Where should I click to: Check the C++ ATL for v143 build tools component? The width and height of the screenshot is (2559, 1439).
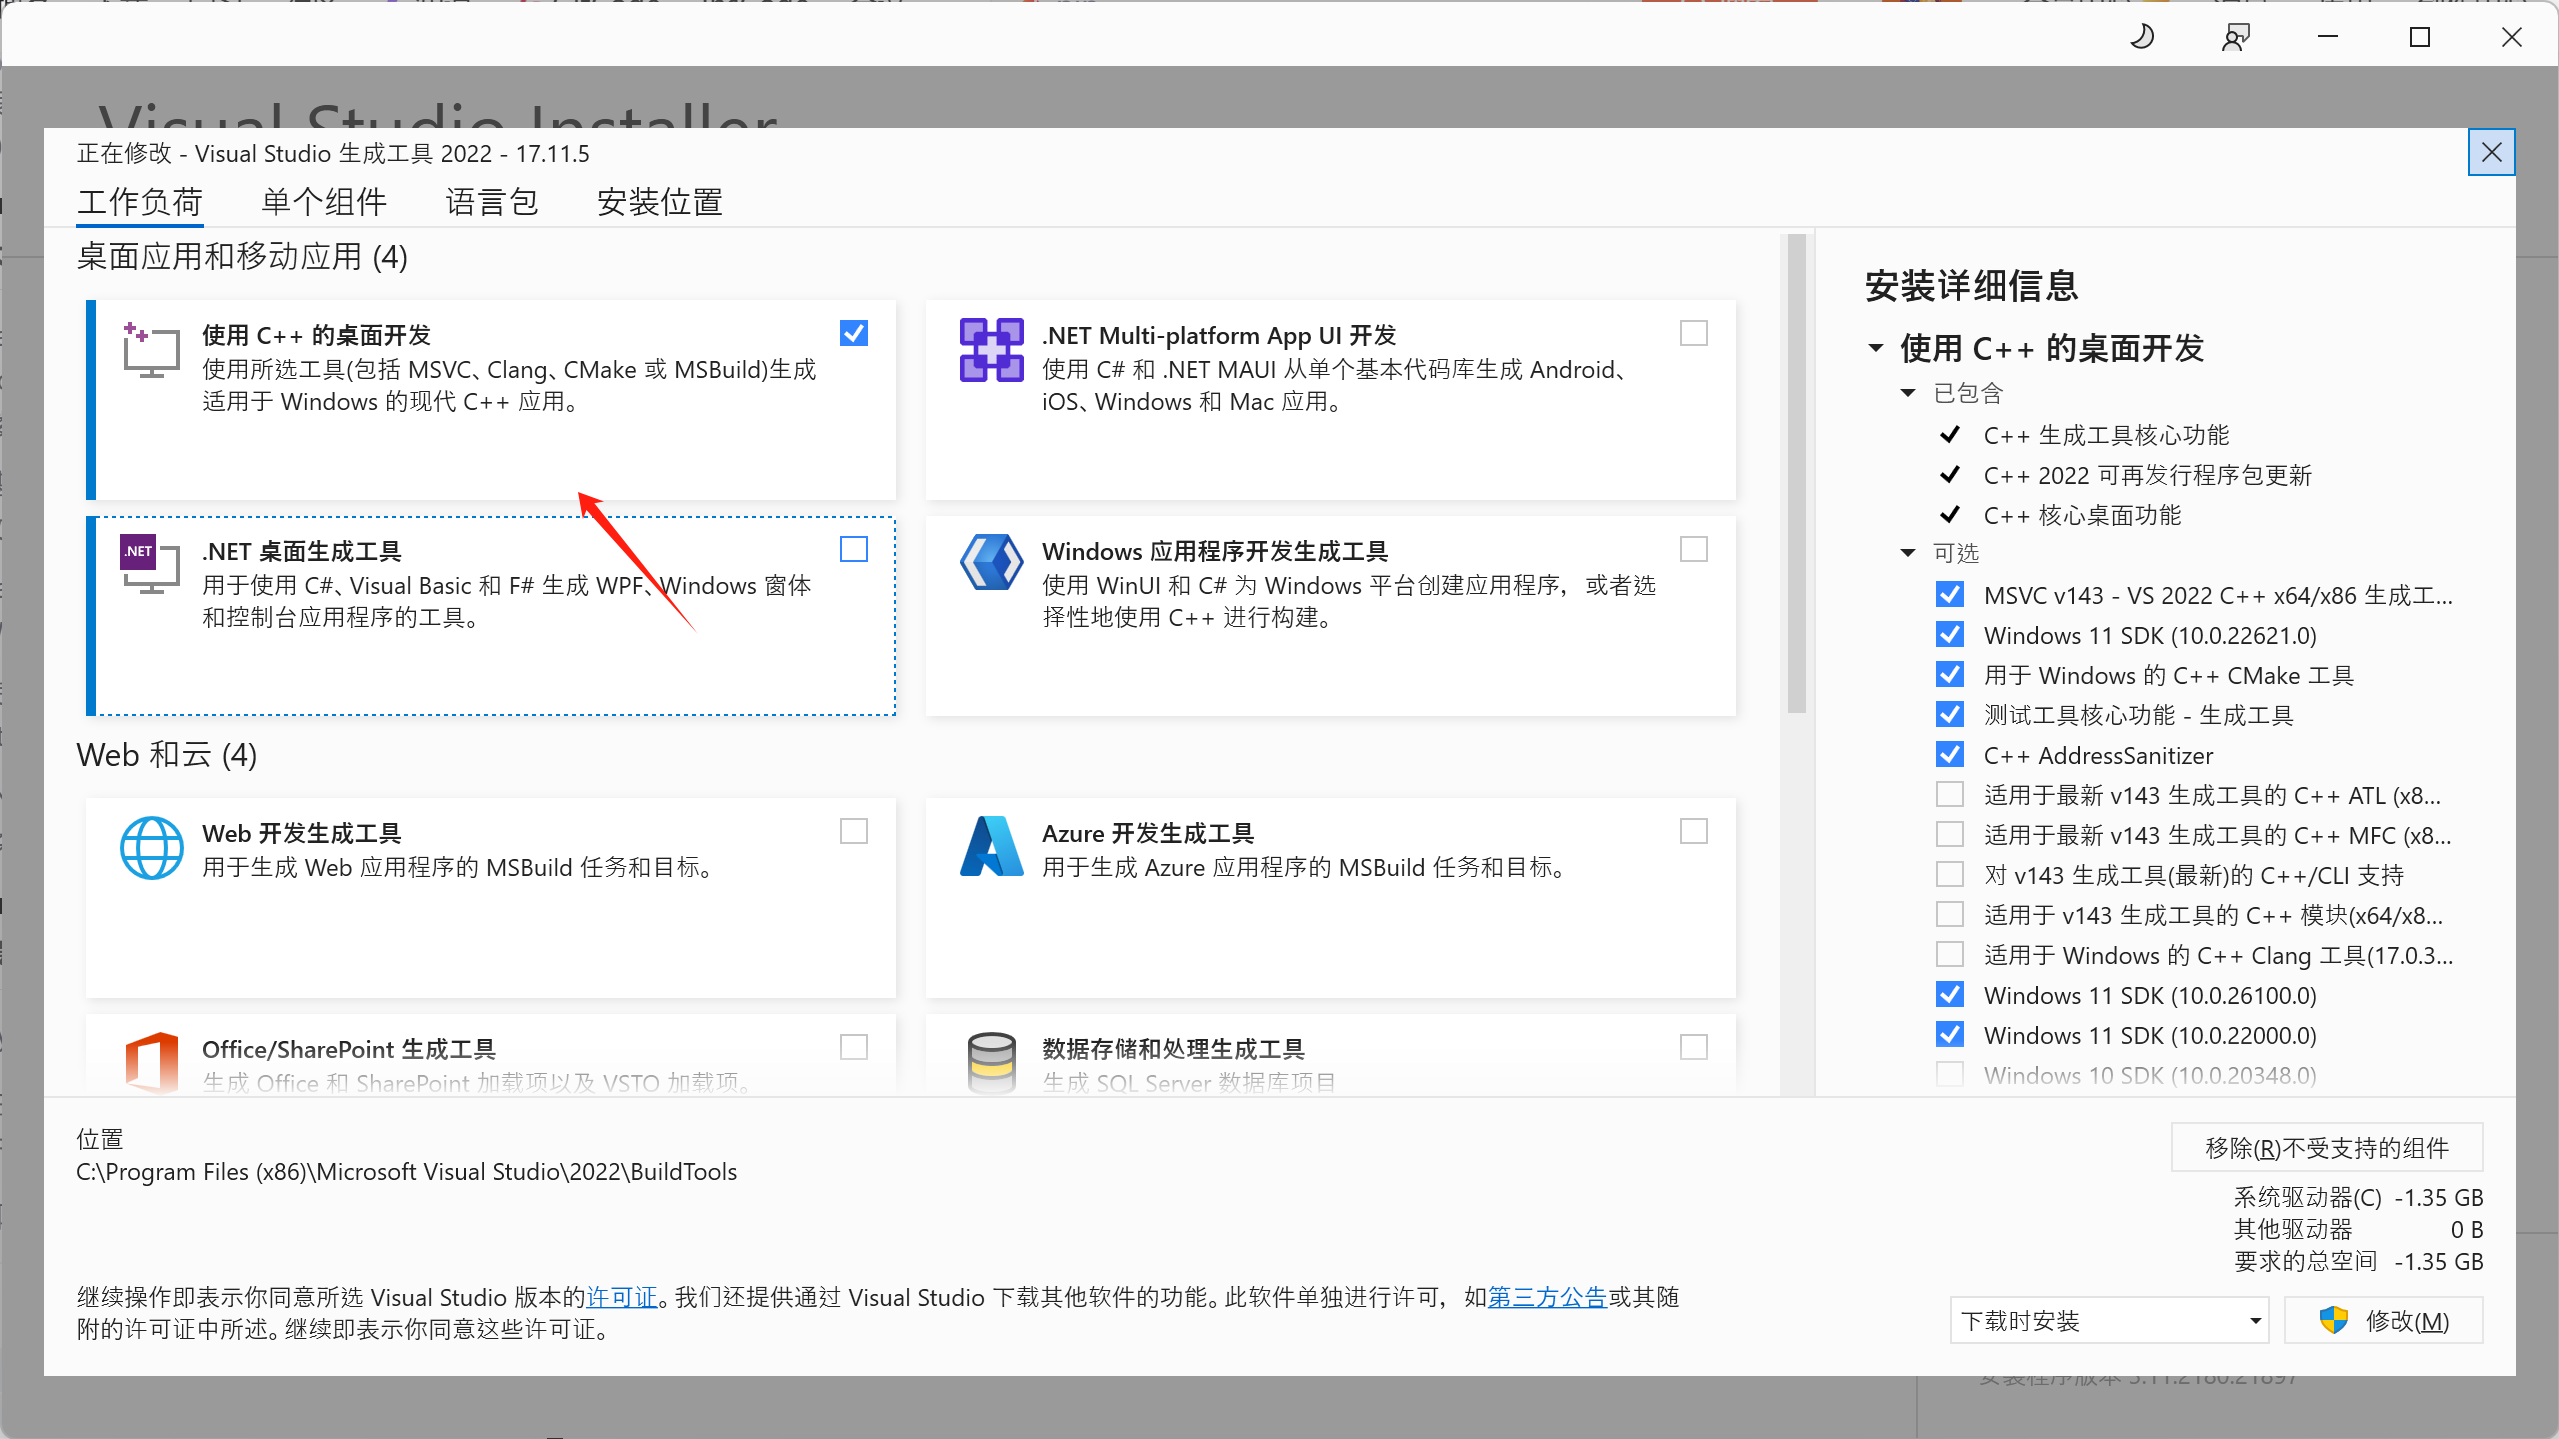(1950, 795)
